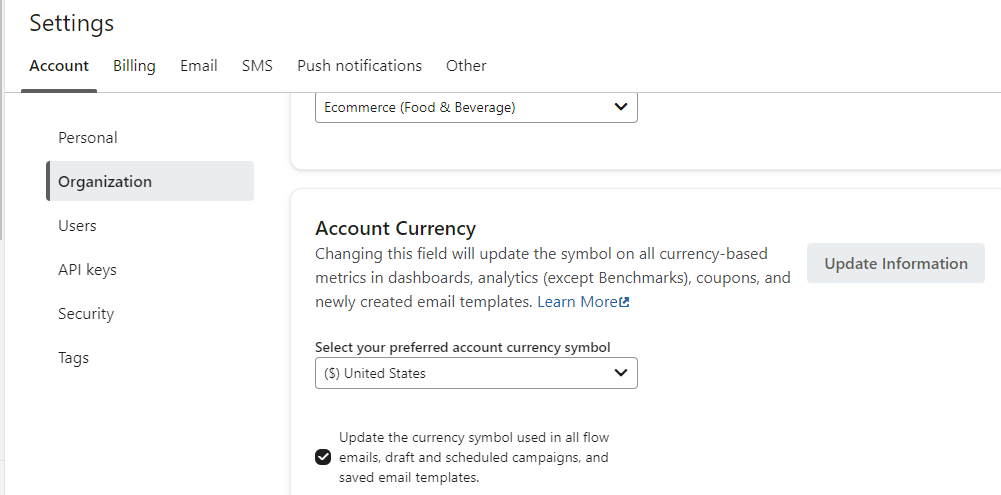1001x495 pixels.
Task: Open the Learn More external link icon
Action: coord(625,302)
